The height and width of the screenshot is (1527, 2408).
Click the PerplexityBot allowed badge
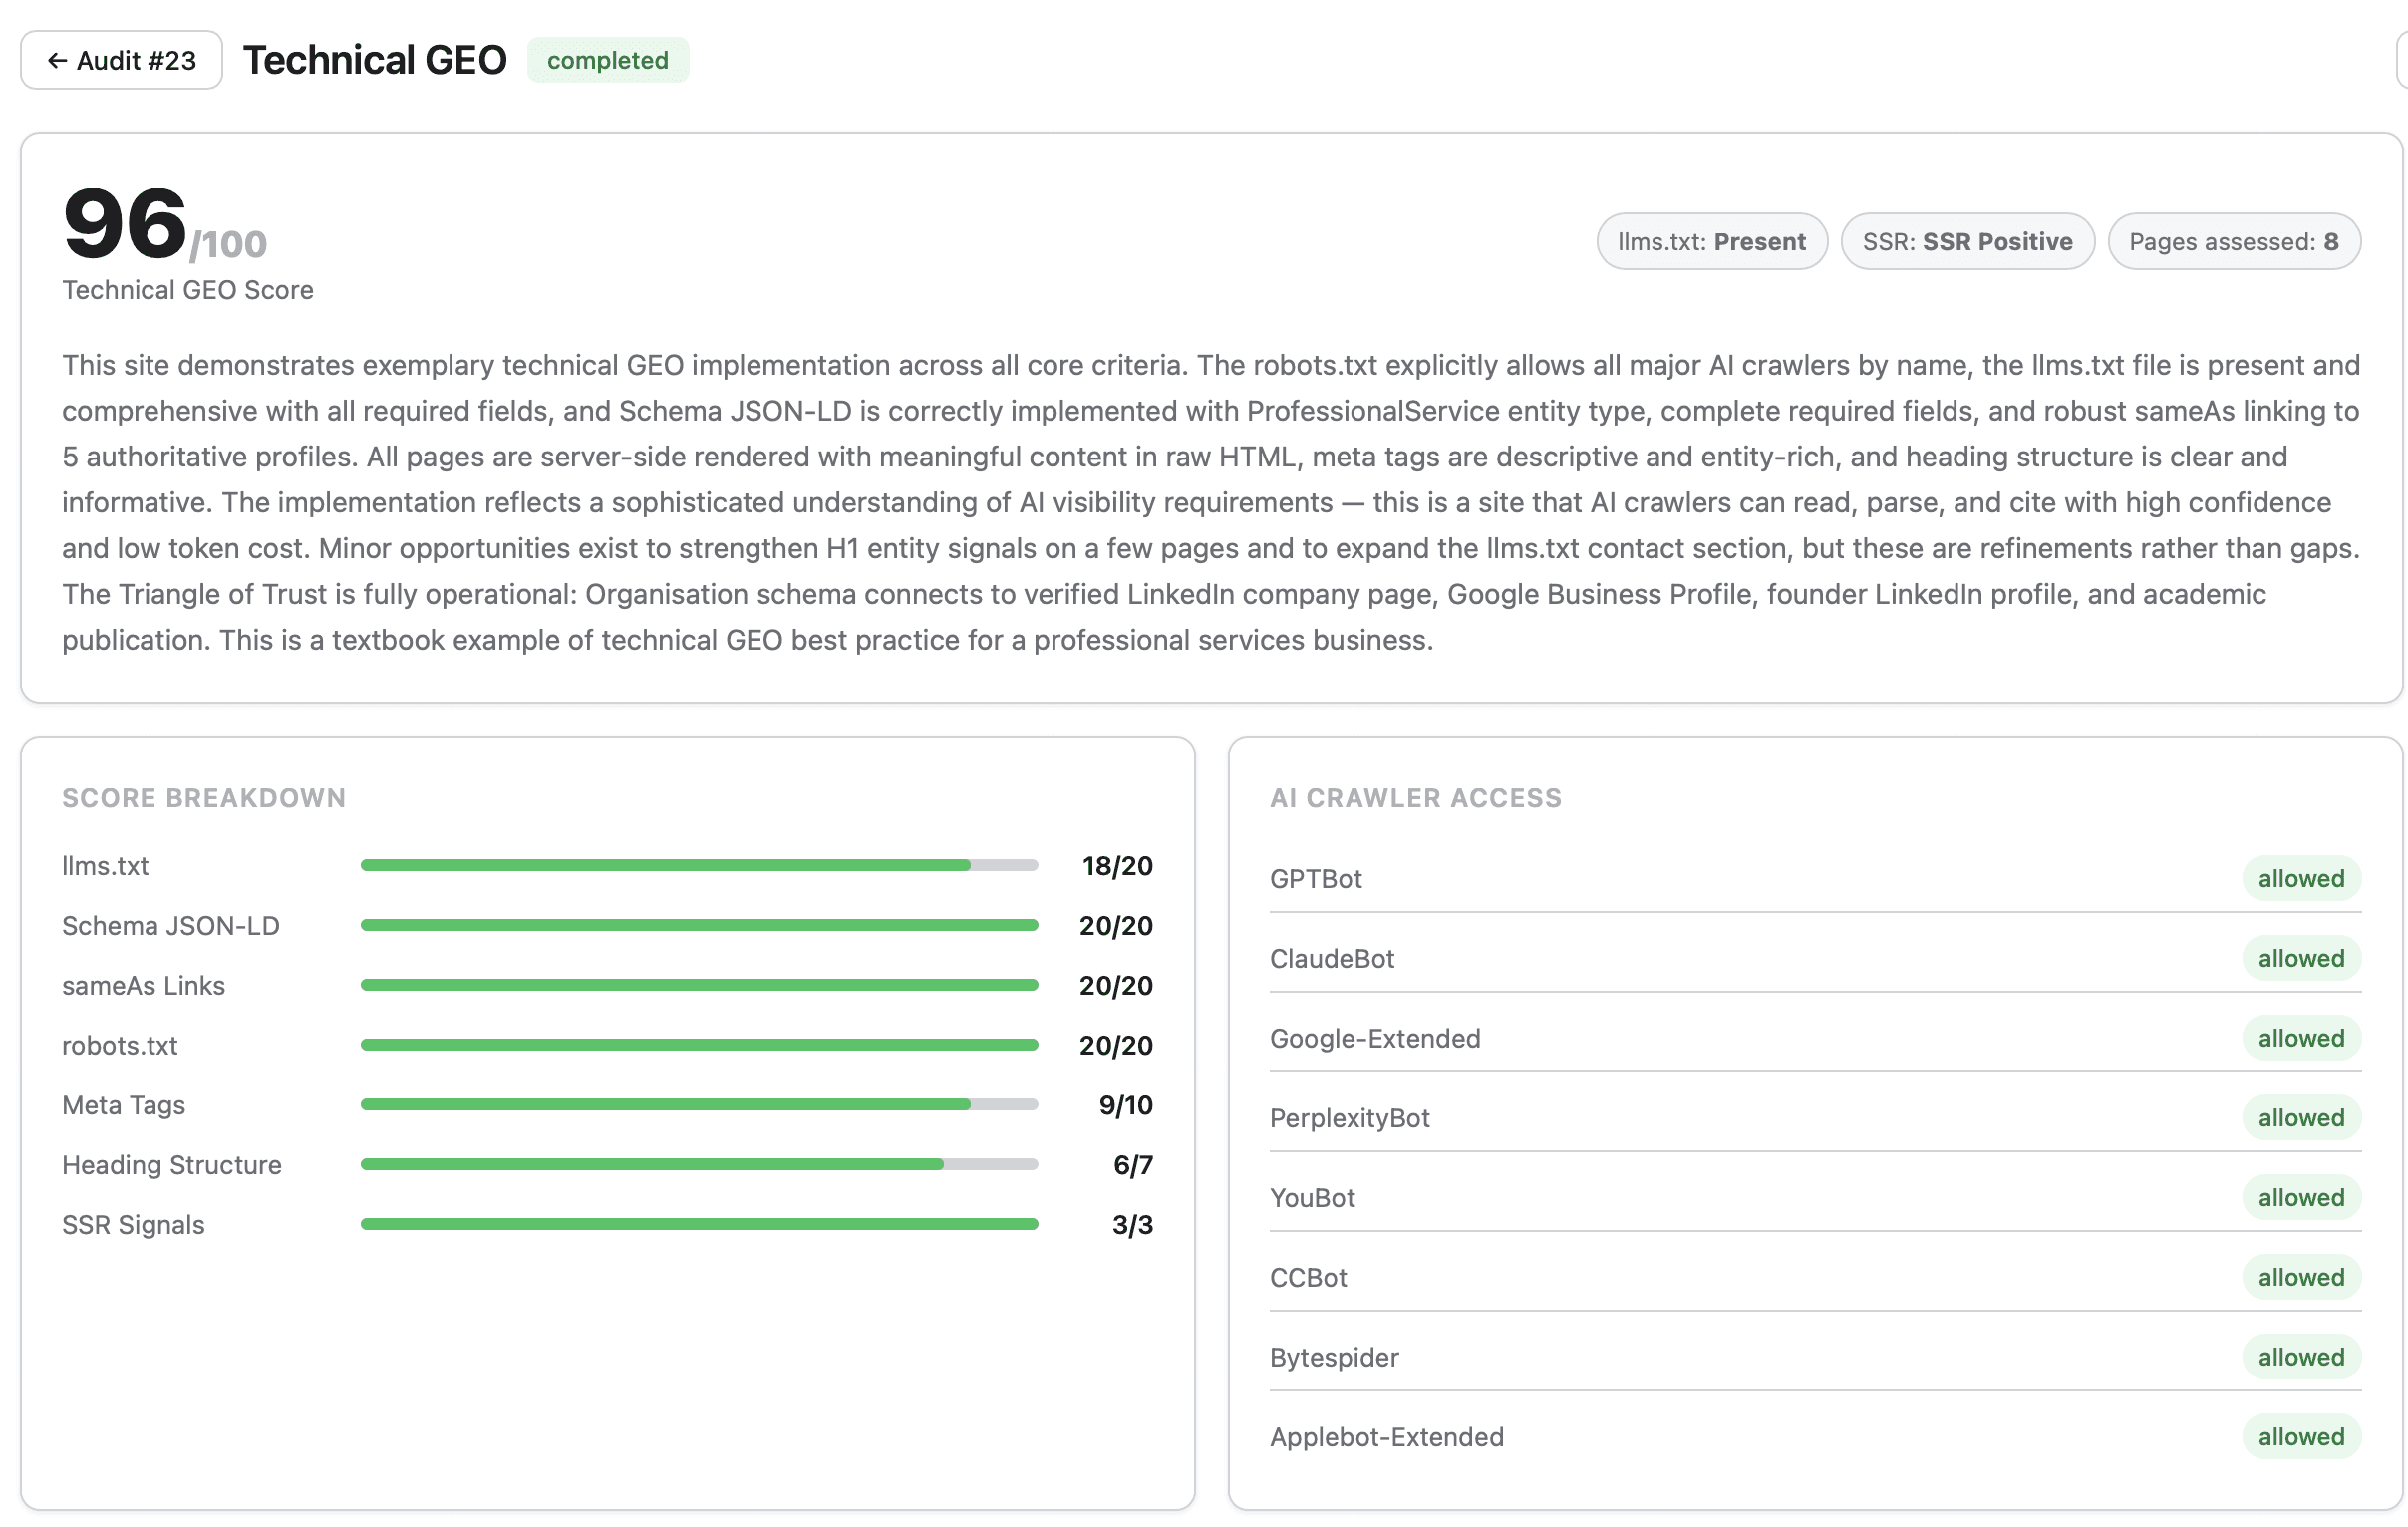coord(2300,1117)
